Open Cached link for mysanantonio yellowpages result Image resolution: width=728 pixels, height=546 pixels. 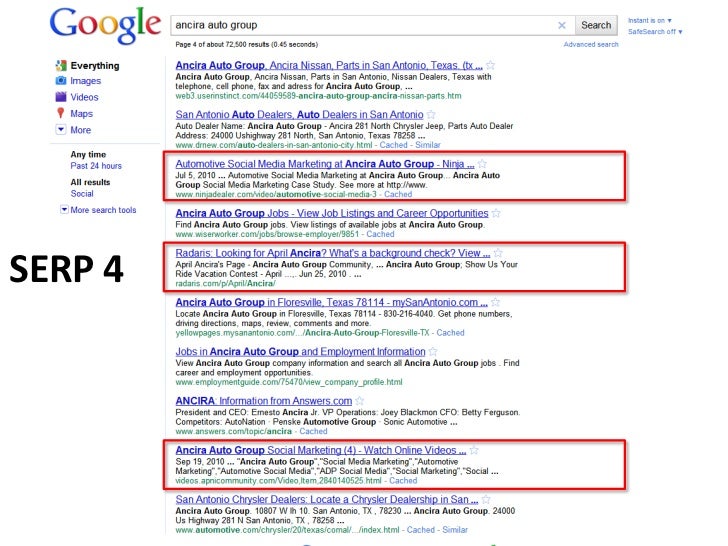(450, 332)
